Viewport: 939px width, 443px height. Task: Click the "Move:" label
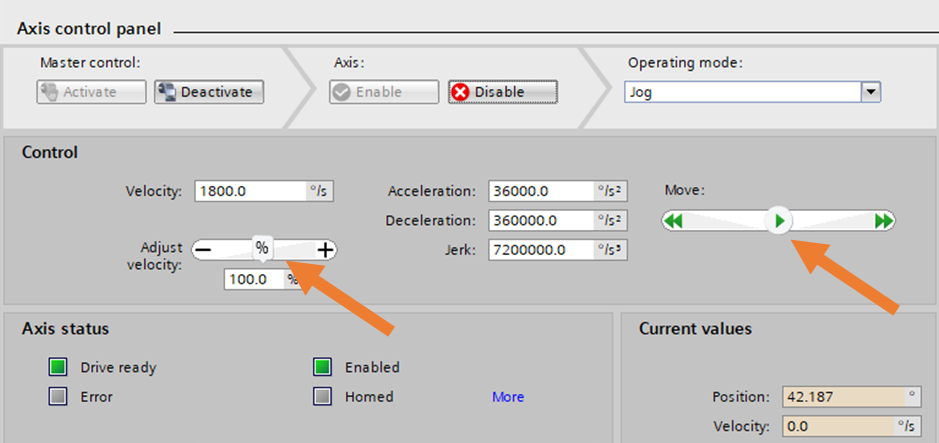pos(685,190)
